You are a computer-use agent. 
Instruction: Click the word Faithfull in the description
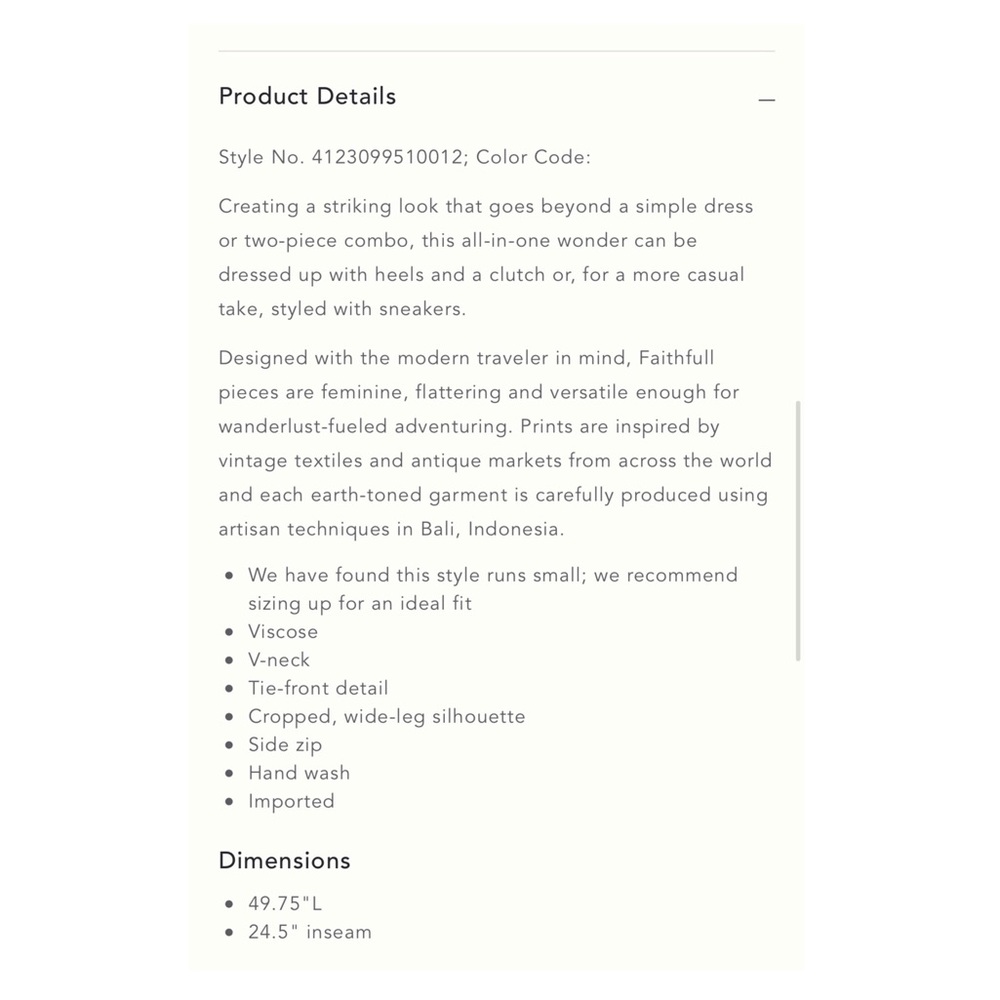click(676, 358)
